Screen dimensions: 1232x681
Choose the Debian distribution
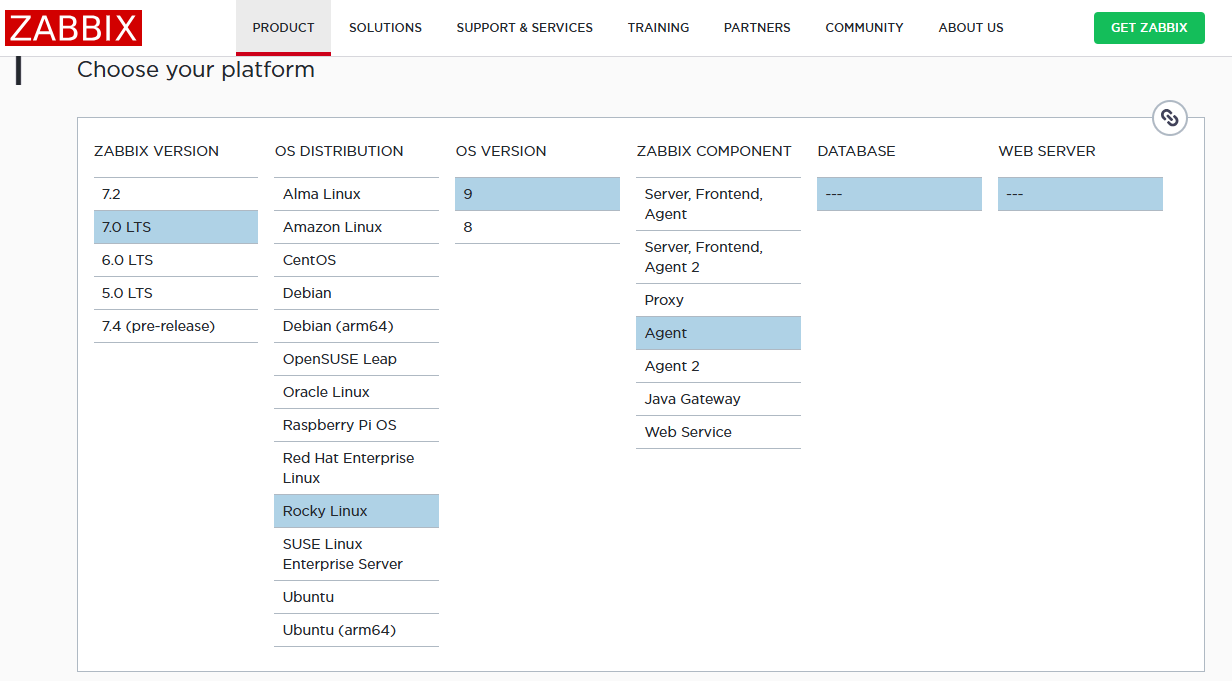pyautogui.click(x=357, y=293)
